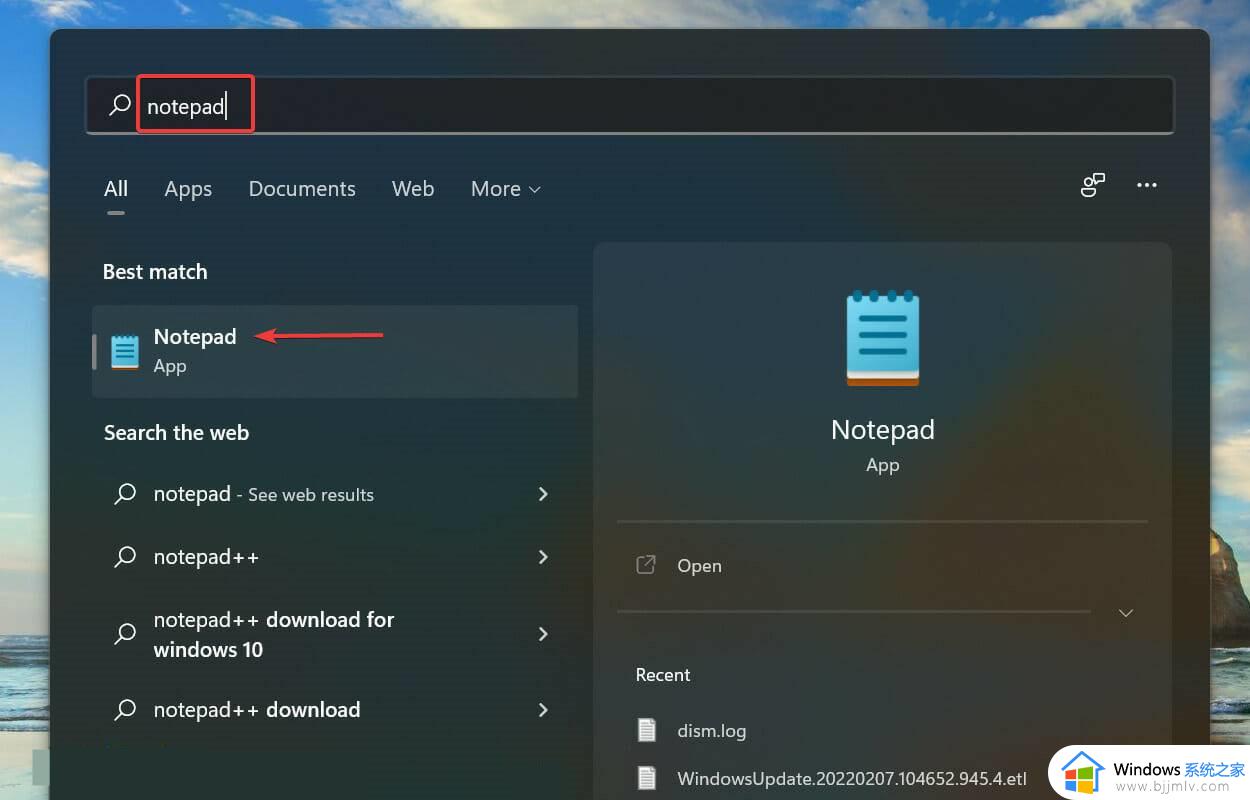1250x800 pixels.
Task: Expand the More filter dropdown
Action: (506, 189)
